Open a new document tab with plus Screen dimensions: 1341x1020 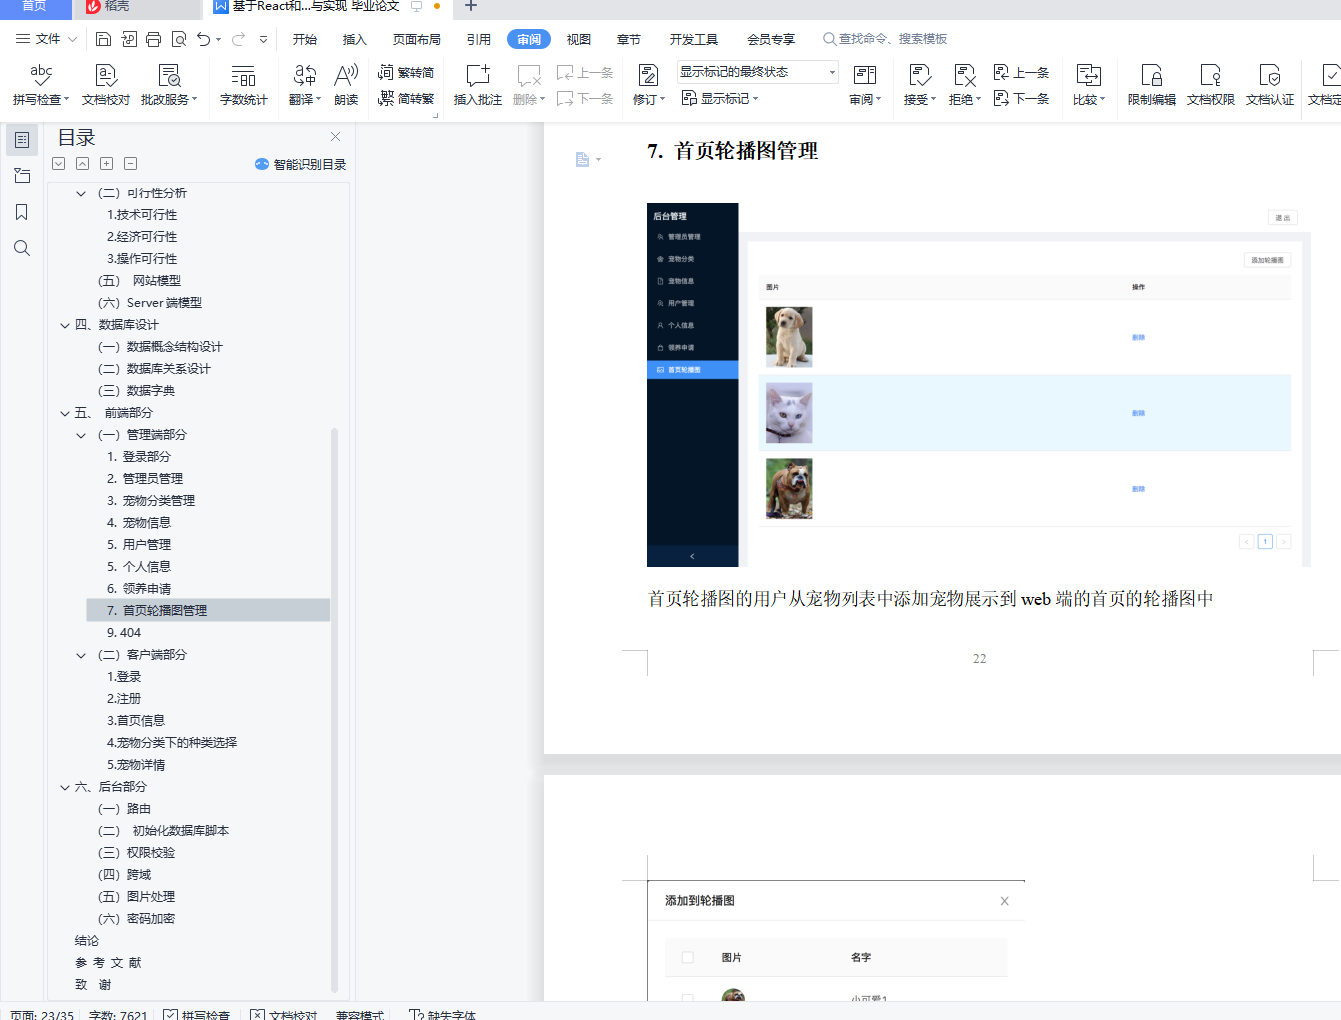470,6
